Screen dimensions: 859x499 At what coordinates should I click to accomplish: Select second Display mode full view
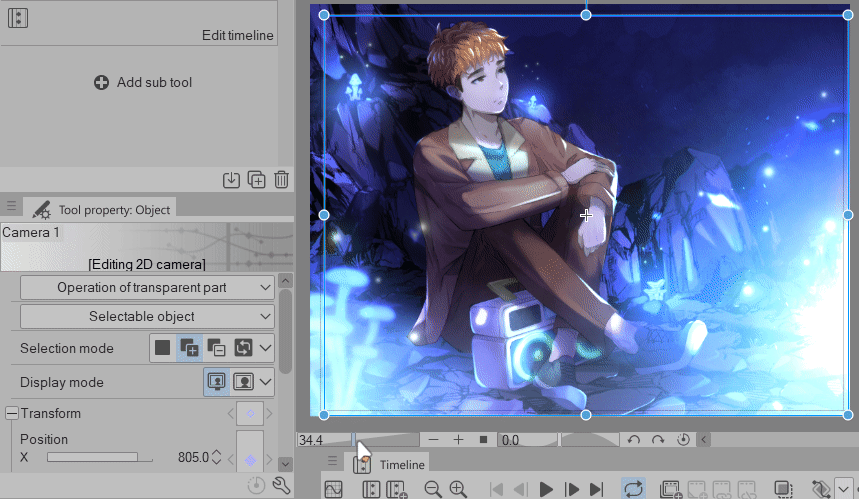[x=243, y=382]
